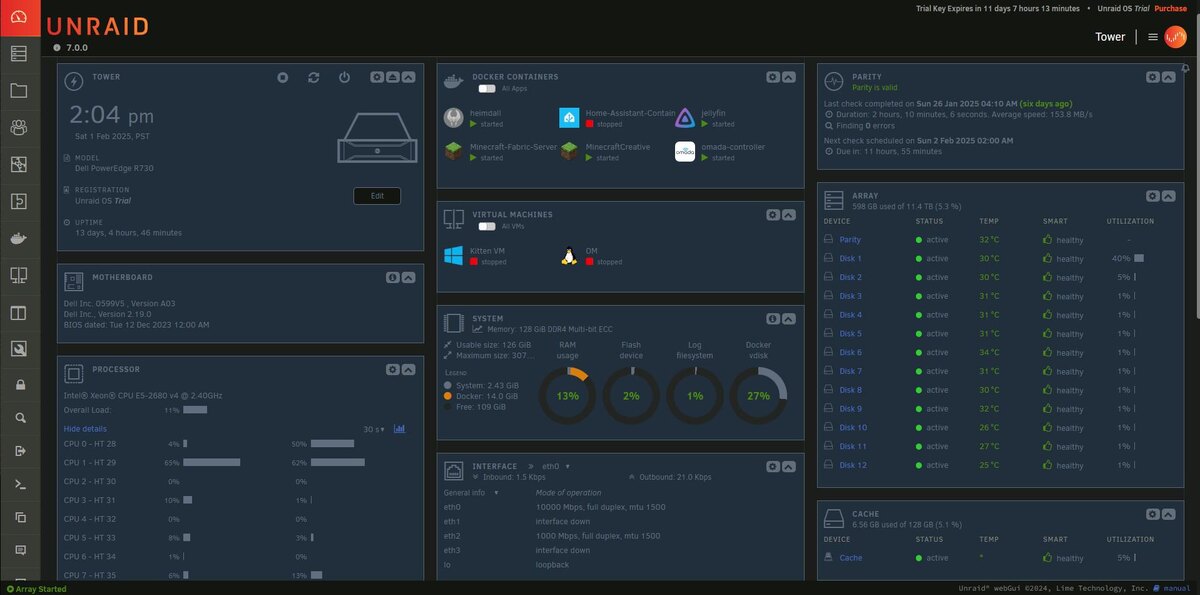
Task: Open the feedback speech bubble icon in sidebar
Action: click(x=20, y=550)
